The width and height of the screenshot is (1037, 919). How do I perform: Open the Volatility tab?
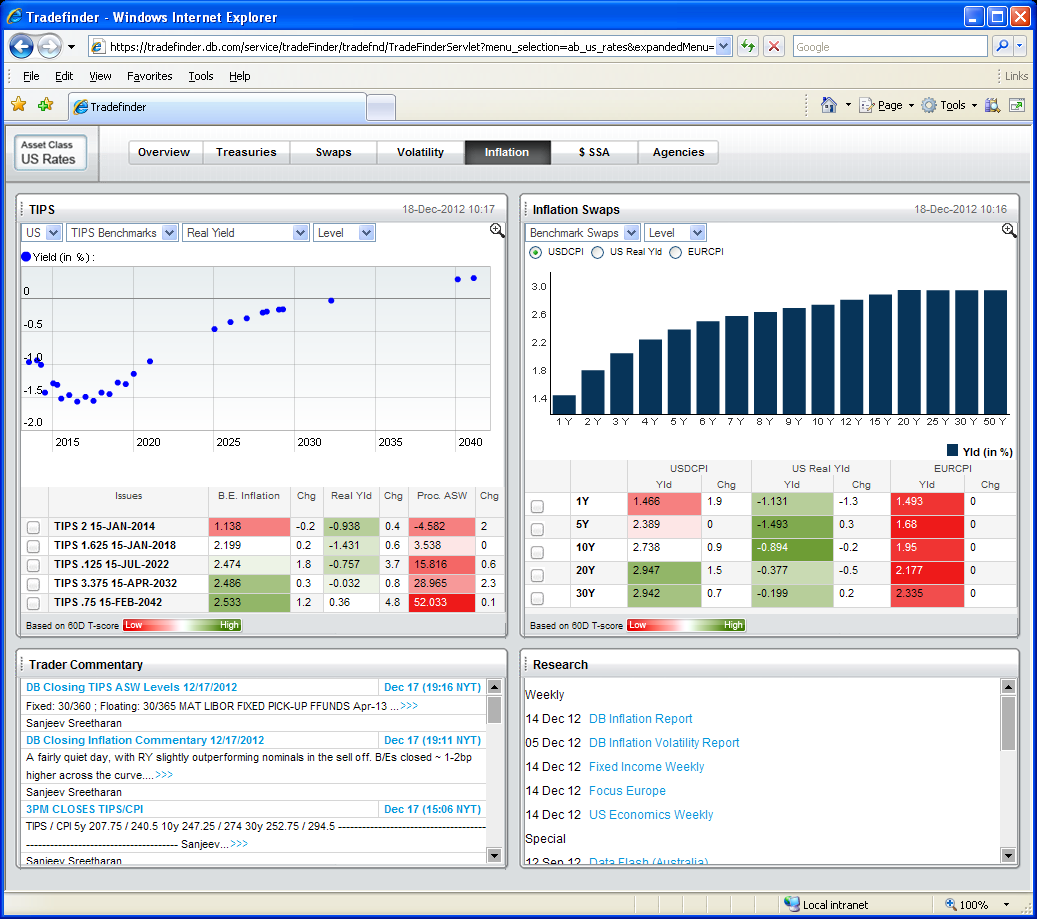tap(420, 152)
